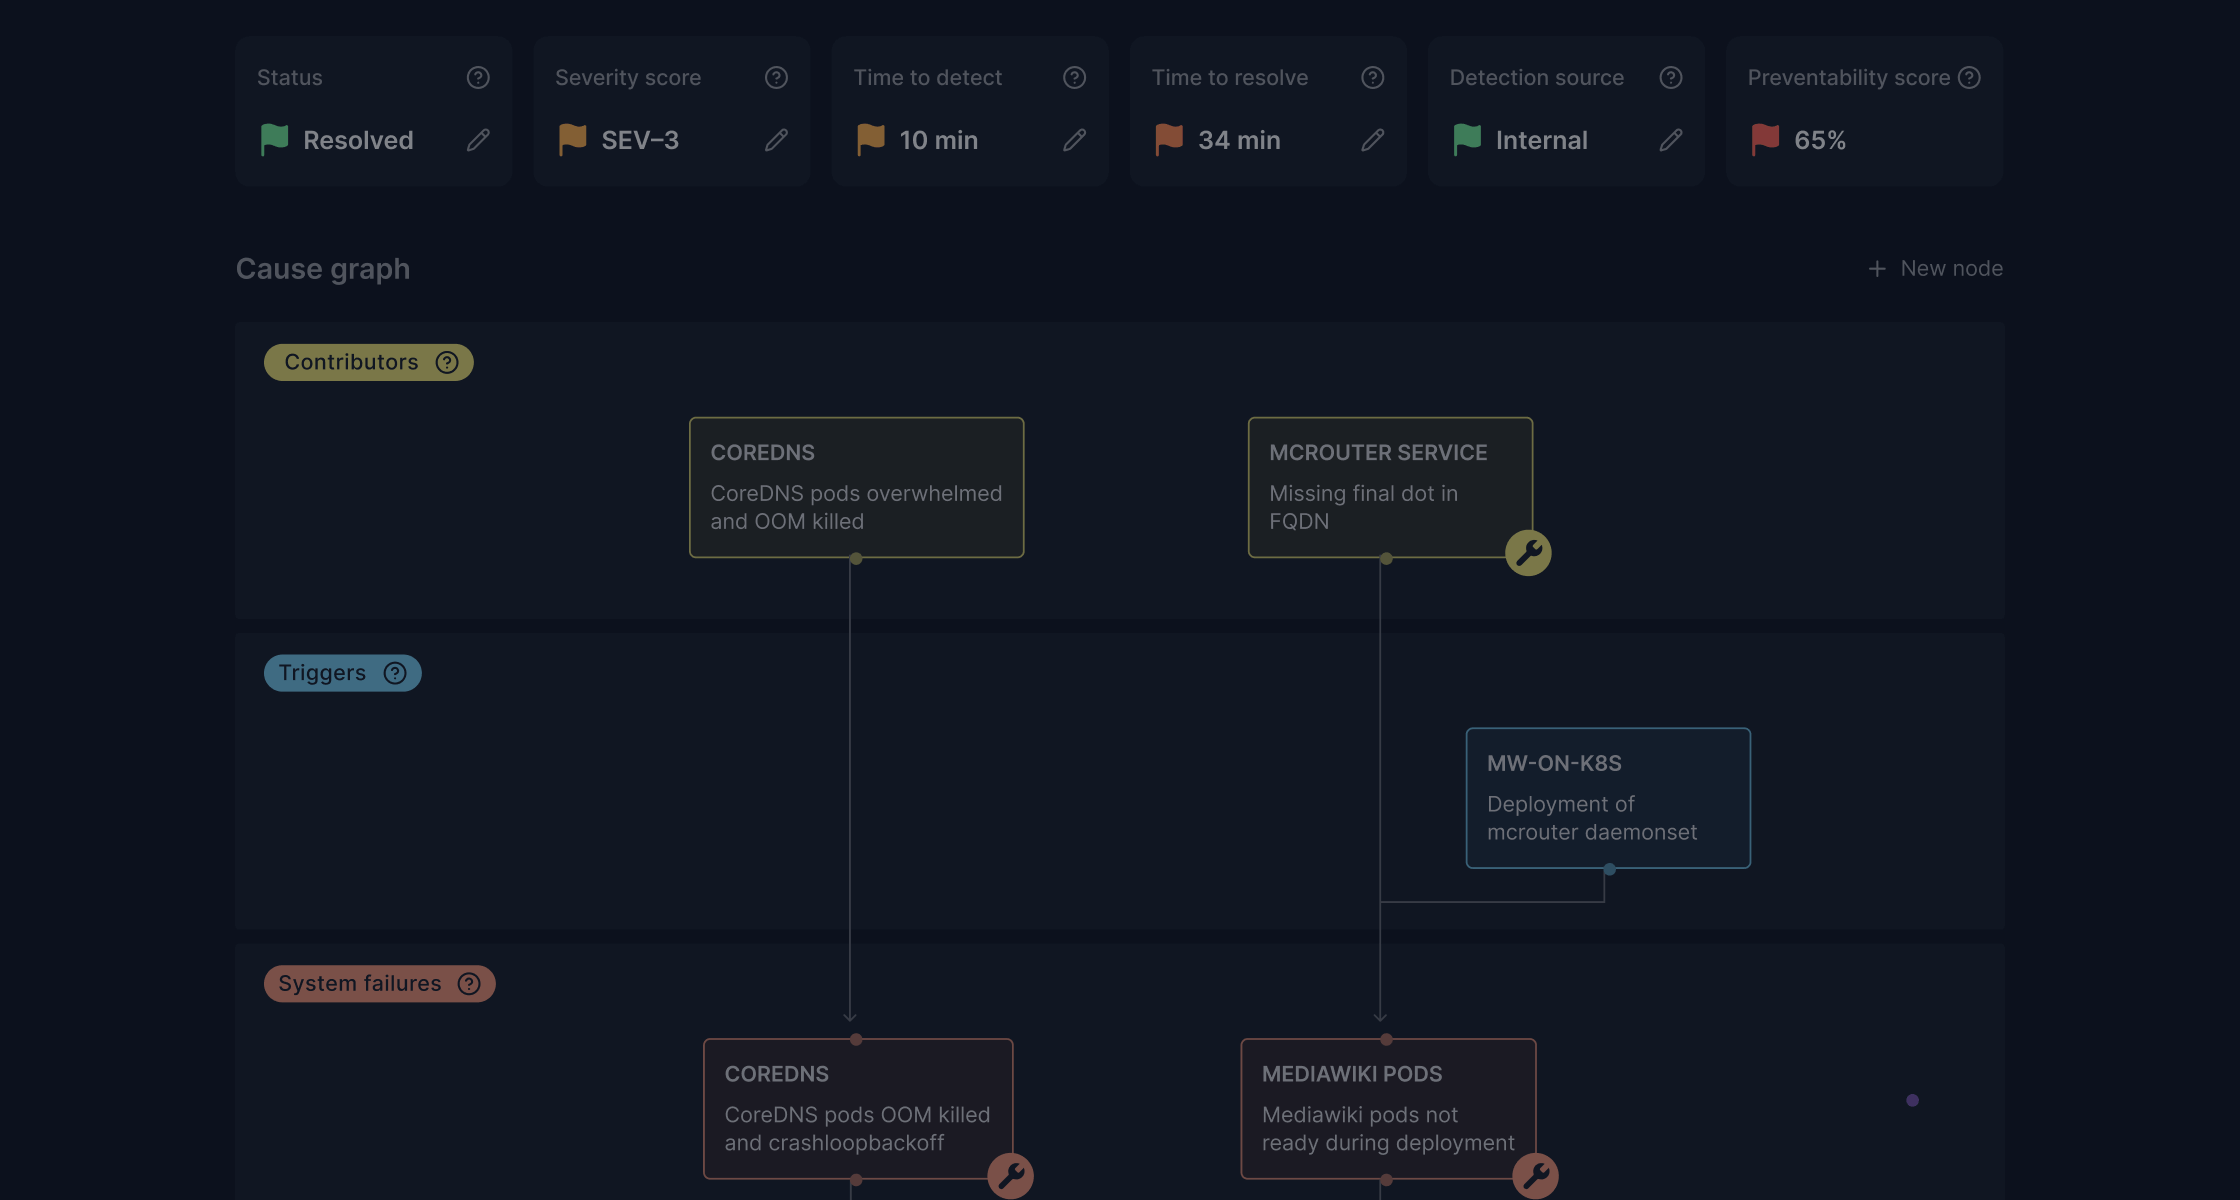Select the MW-ON-K8S trigger node
The height and width of the screenshot is (1200, 2240).
click(x=1606, y=797)
